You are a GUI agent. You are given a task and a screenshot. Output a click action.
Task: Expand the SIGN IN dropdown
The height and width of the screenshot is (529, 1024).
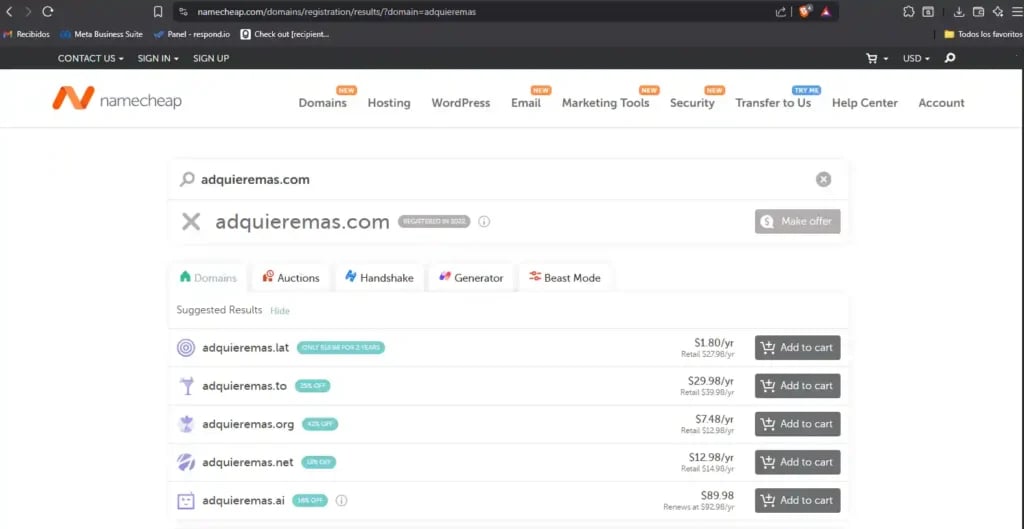(158, 58)
